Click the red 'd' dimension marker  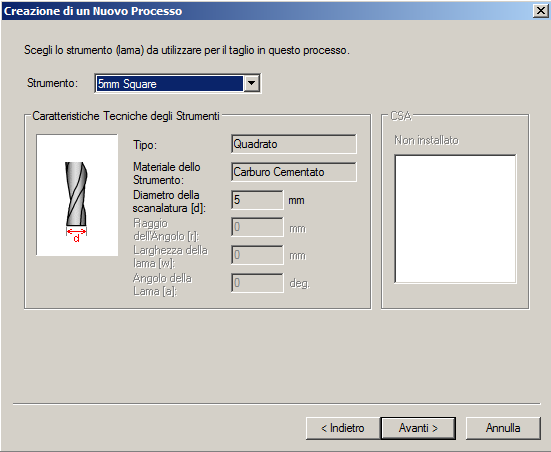(76, 238)
